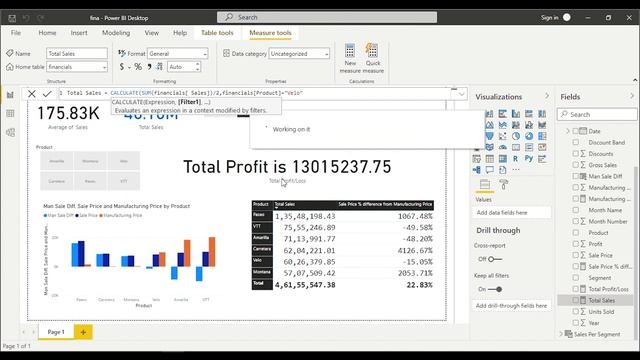Screen dimensions: 640x360
Task: Add a new report page
Action: [83, 332]
